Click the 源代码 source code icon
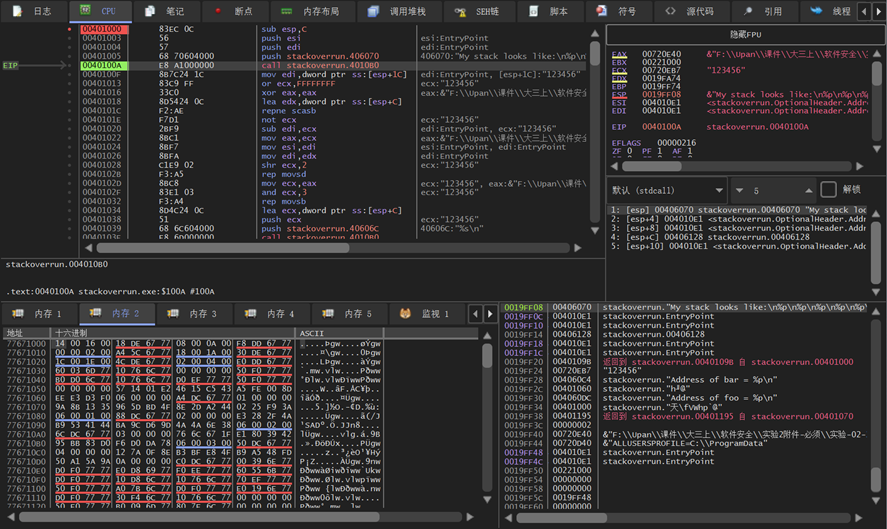This screenshot has width=887, height=529. point(670,11)
